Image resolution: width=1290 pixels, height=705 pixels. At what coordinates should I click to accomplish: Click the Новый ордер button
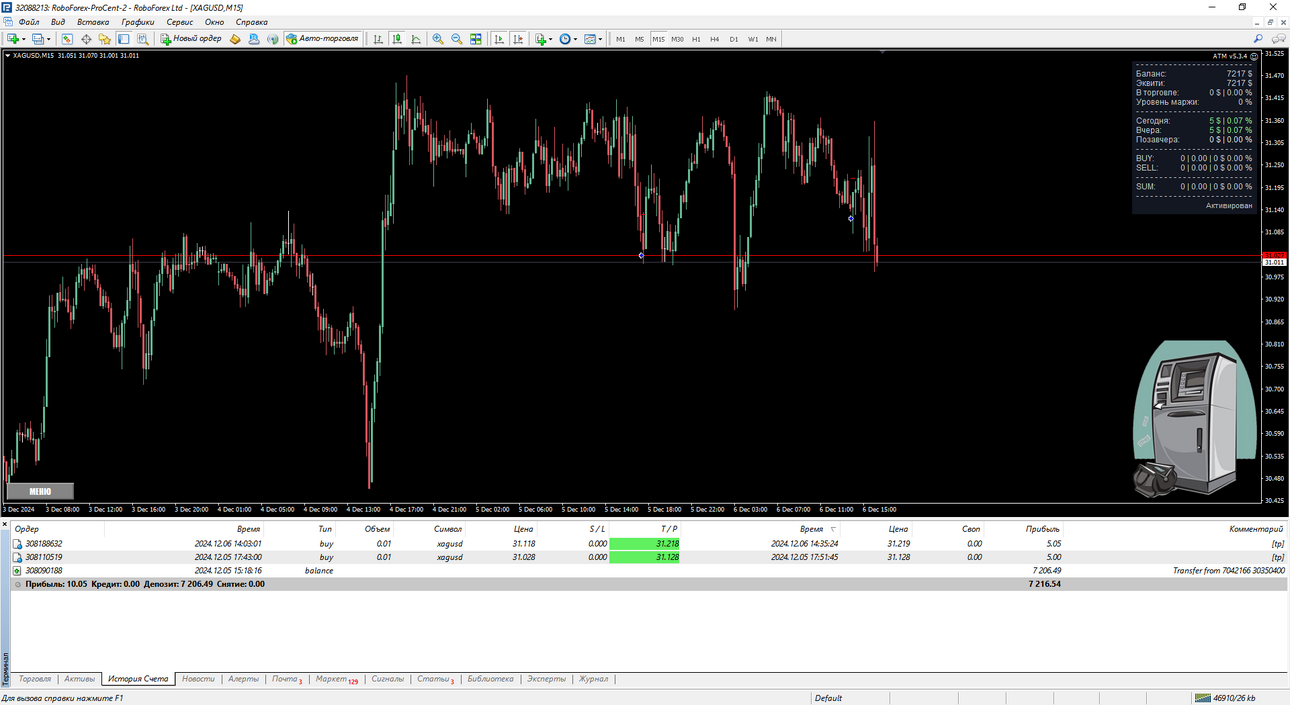pyautogui.click(x=191, y=39)
